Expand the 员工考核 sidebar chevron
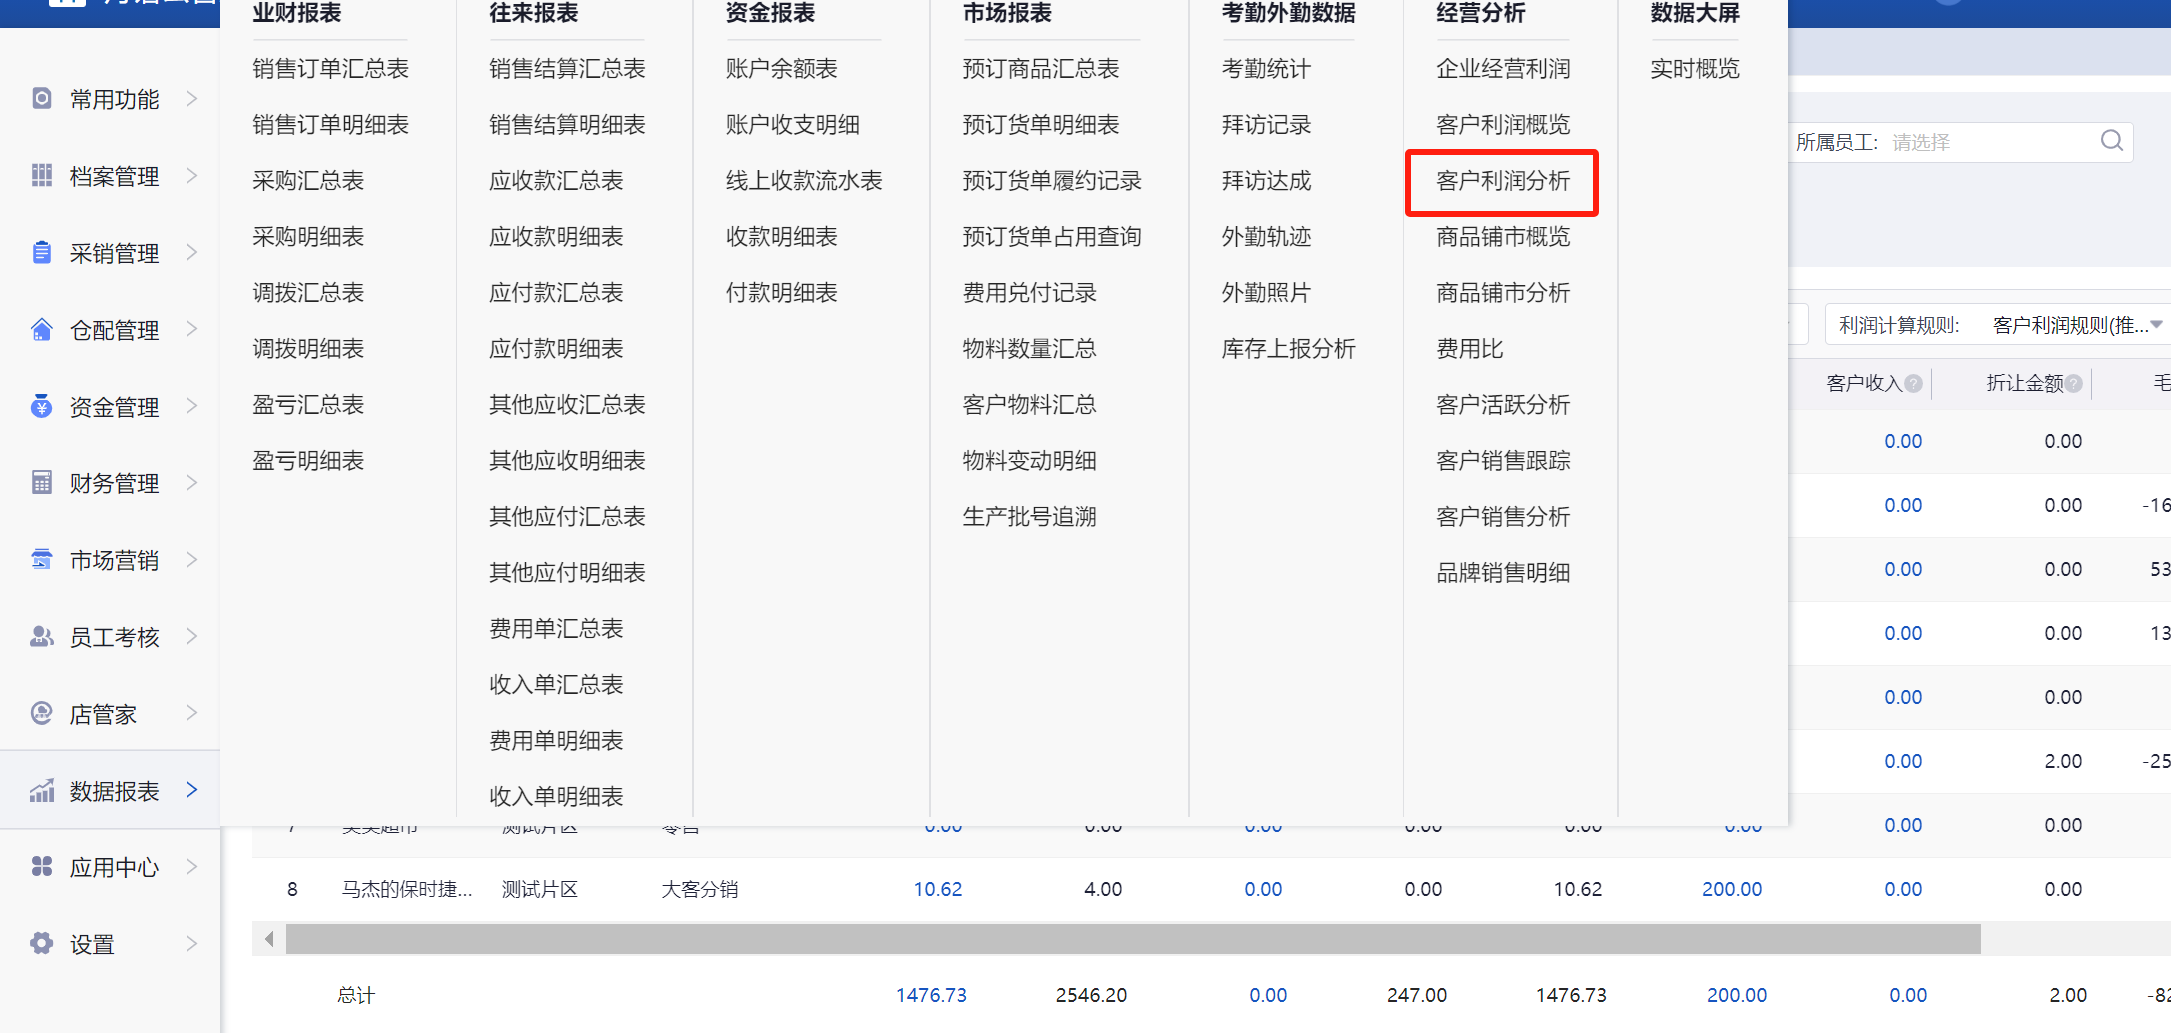The width and height of the screenshot is (2171, 1033). click(192, 637)
